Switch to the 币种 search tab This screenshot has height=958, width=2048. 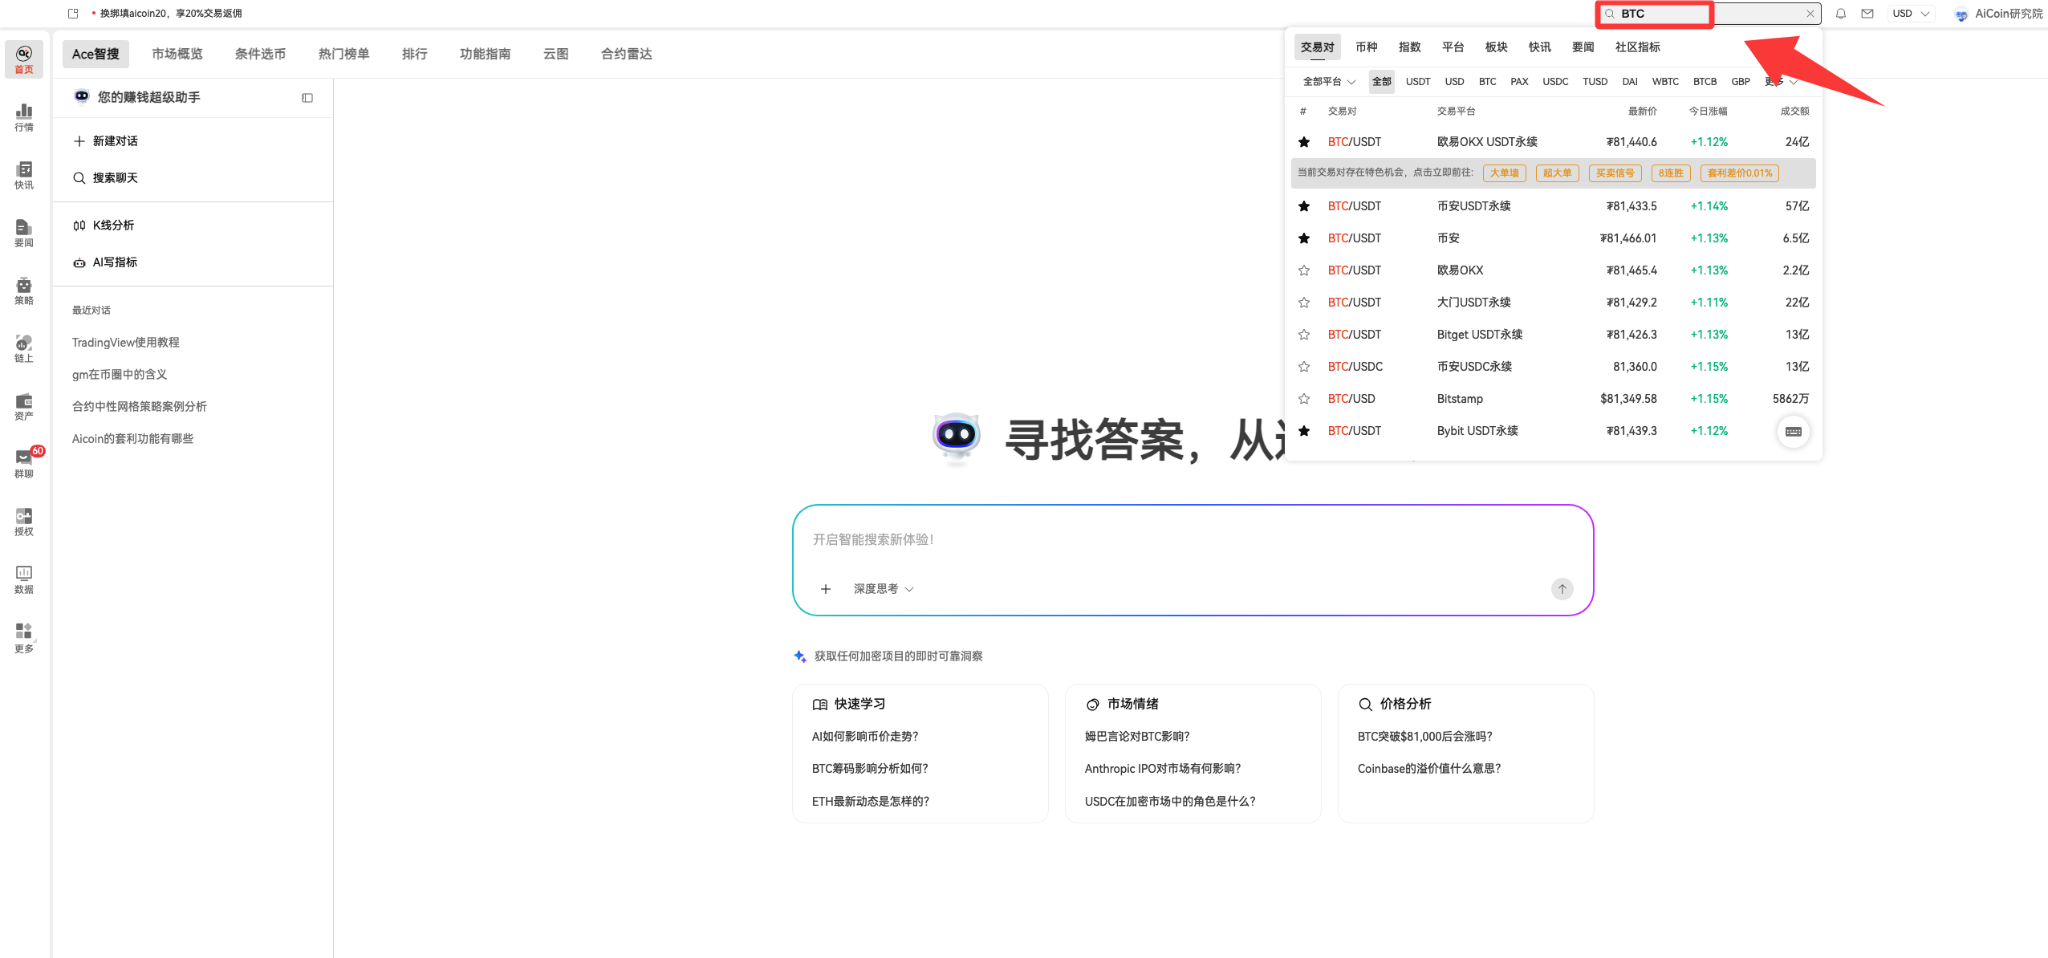[x=1366, y=47]
